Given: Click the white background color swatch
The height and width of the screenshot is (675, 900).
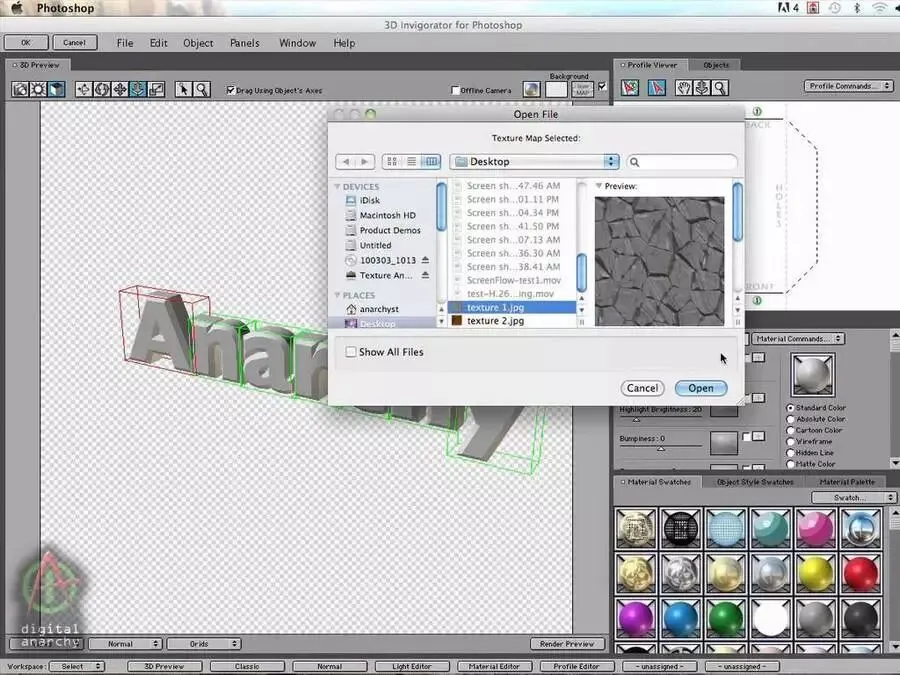Looking at the screenshot, I should point(556,90).
